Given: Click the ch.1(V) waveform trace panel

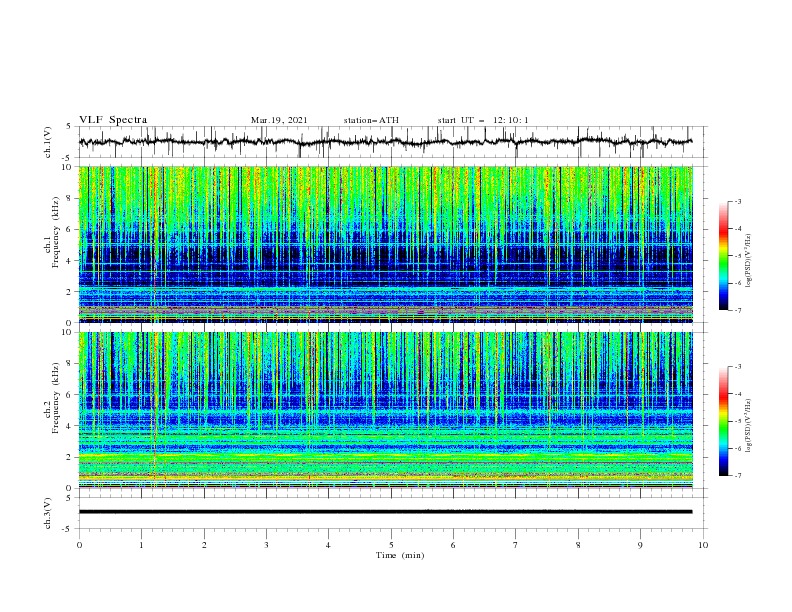Looking at the screenshot, I should click(392, 142).
